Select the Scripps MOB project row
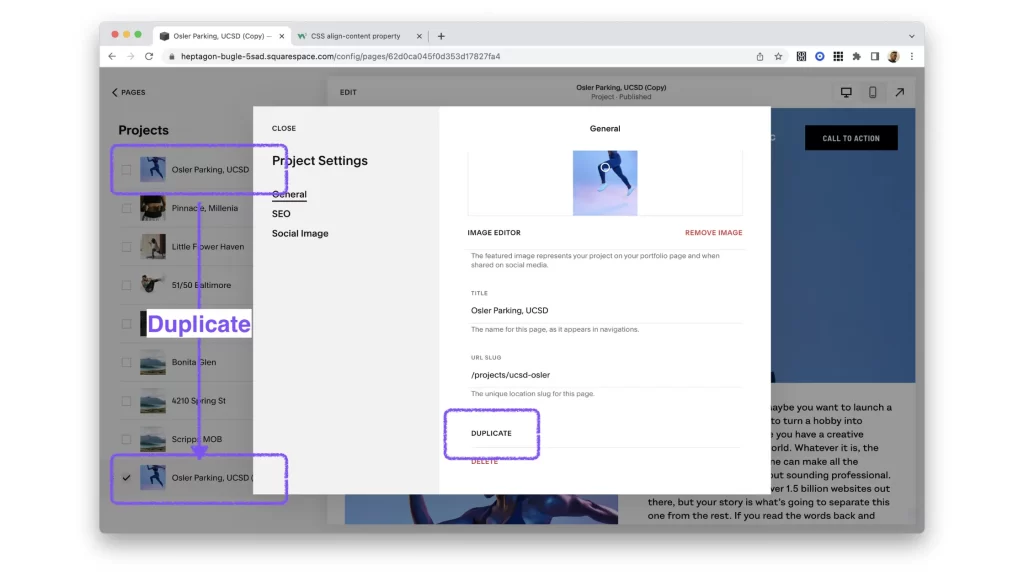 (185, 440)
